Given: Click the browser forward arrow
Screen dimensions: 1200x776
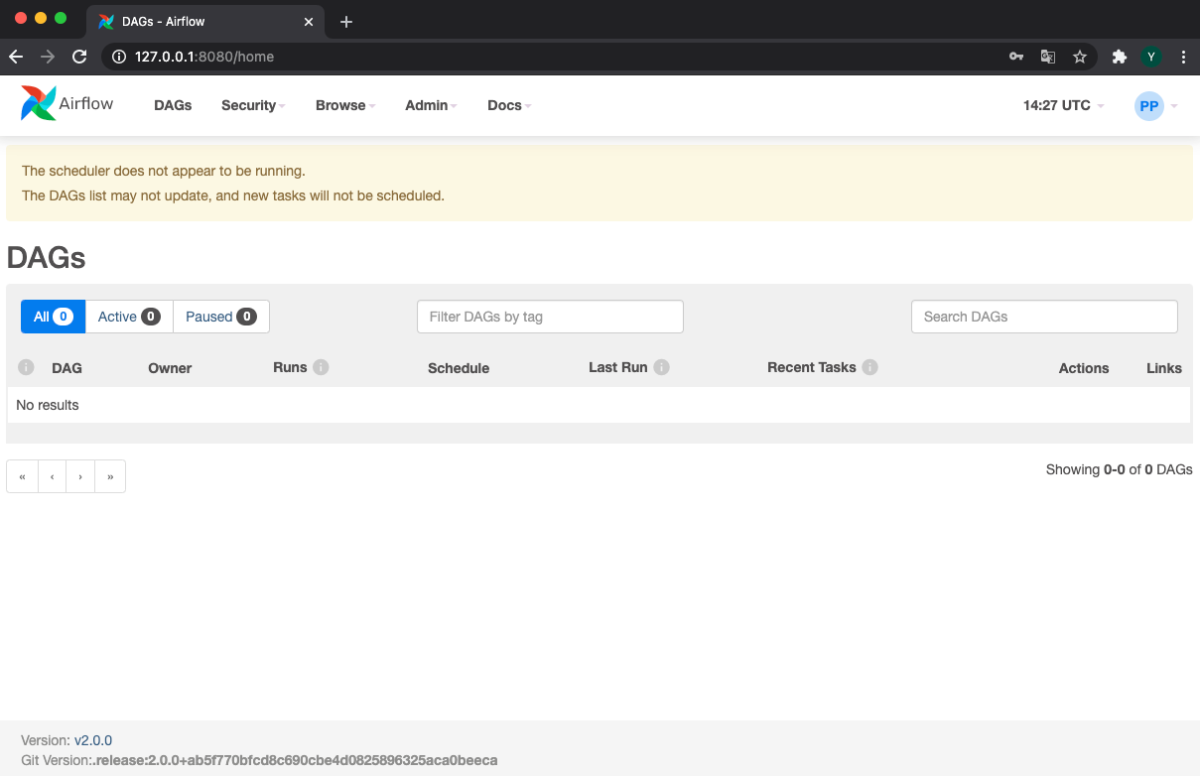Looking at the screenshot, I should [x=48, y=57].
